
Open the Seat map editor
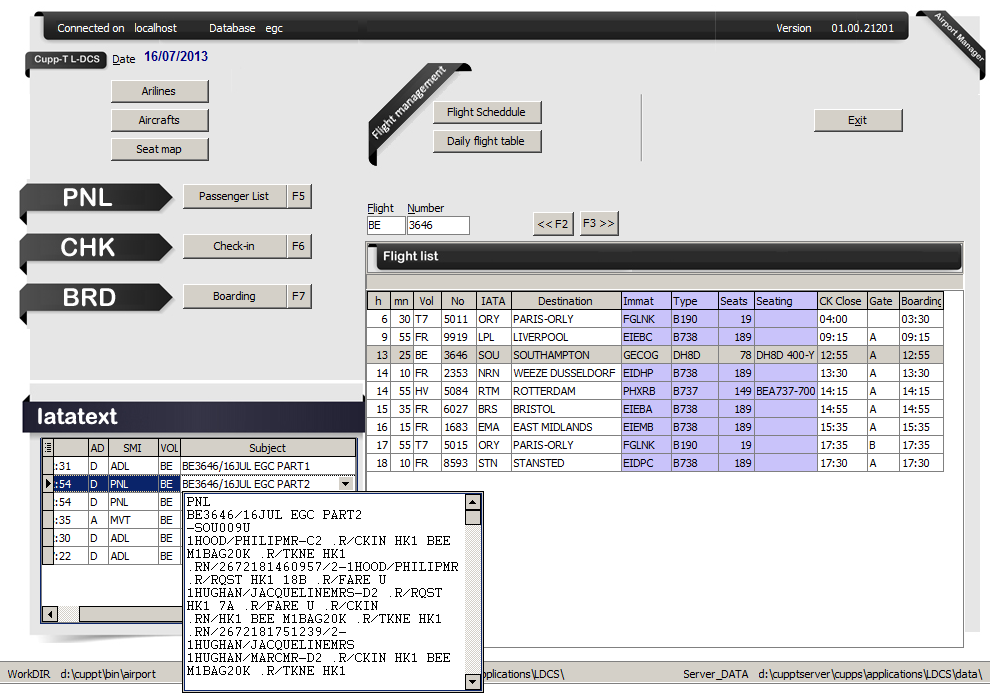click(159, 149)
